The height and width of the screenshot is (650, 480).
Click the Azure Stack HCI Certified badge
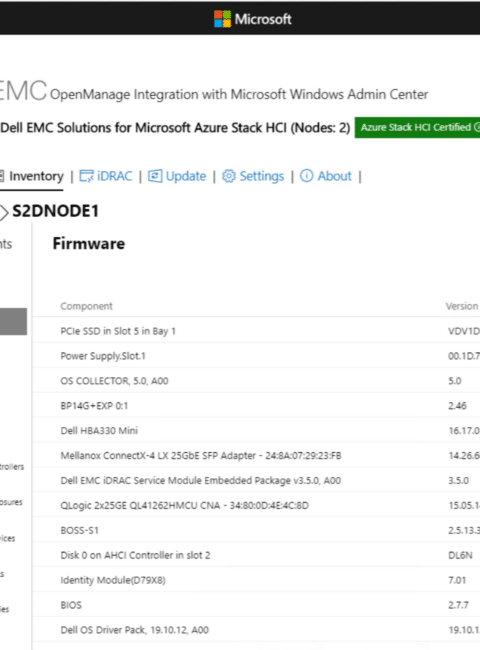coord(417,128)
